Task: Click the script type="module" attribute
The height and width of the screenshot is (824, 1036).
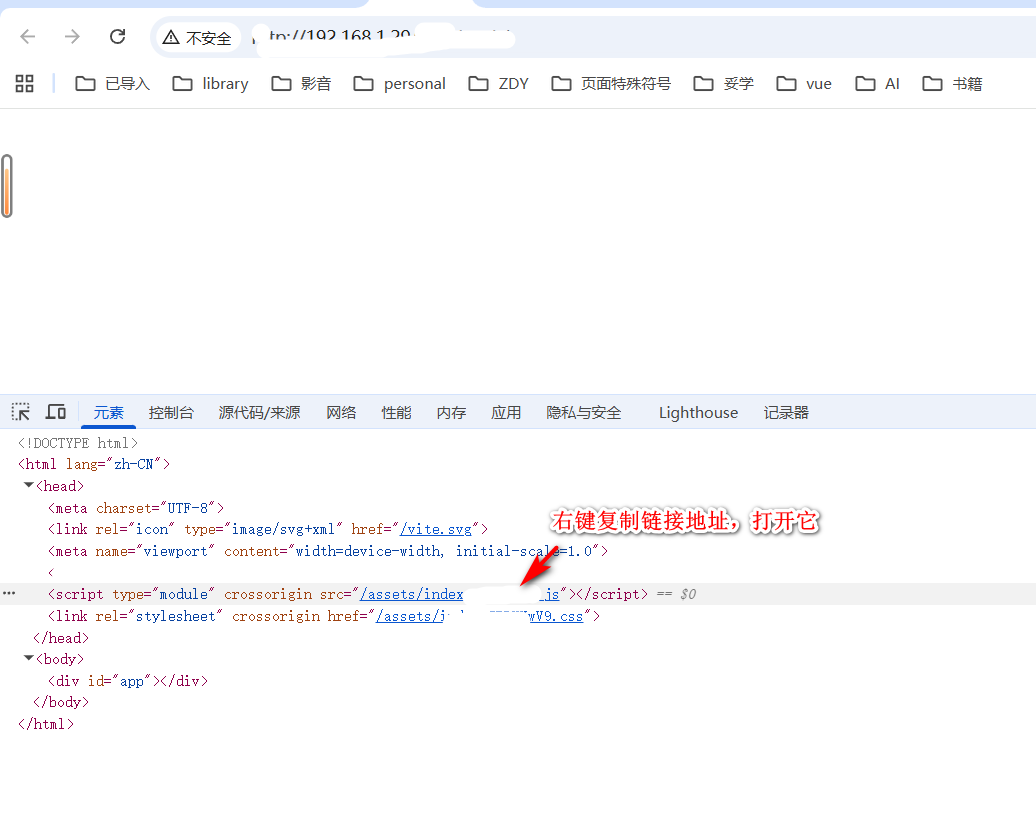Action: [164, 594]
